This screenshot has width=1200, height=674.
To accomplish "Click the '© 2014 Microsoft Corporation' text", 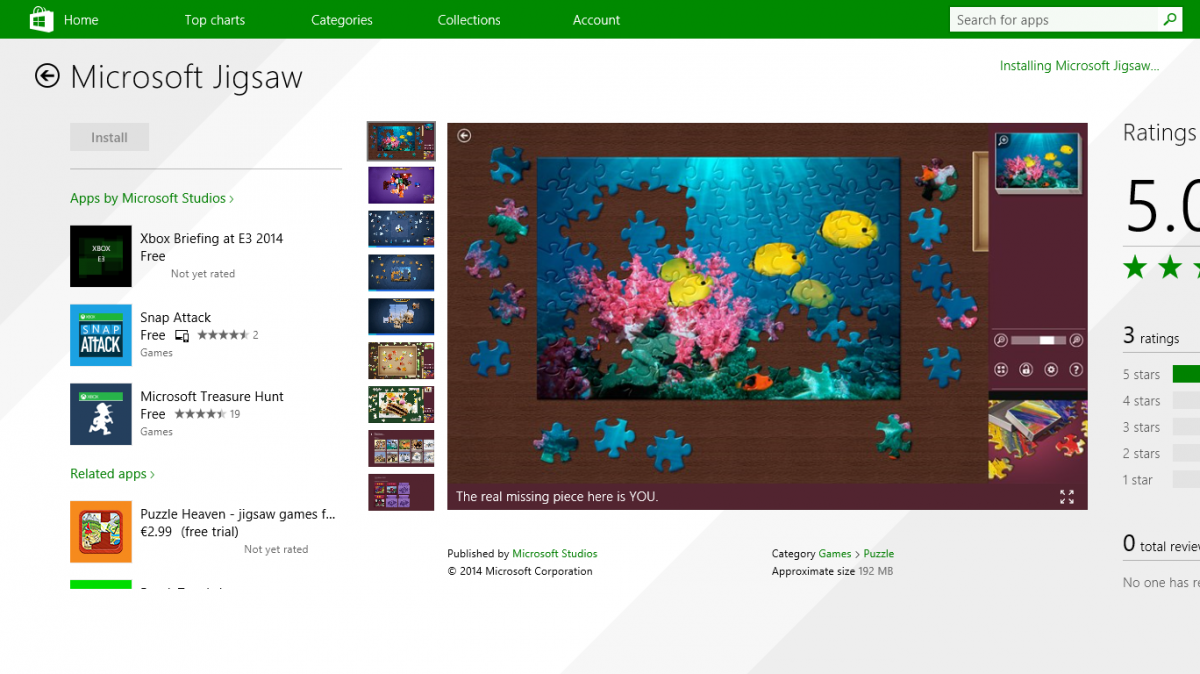I will (520, 571).
